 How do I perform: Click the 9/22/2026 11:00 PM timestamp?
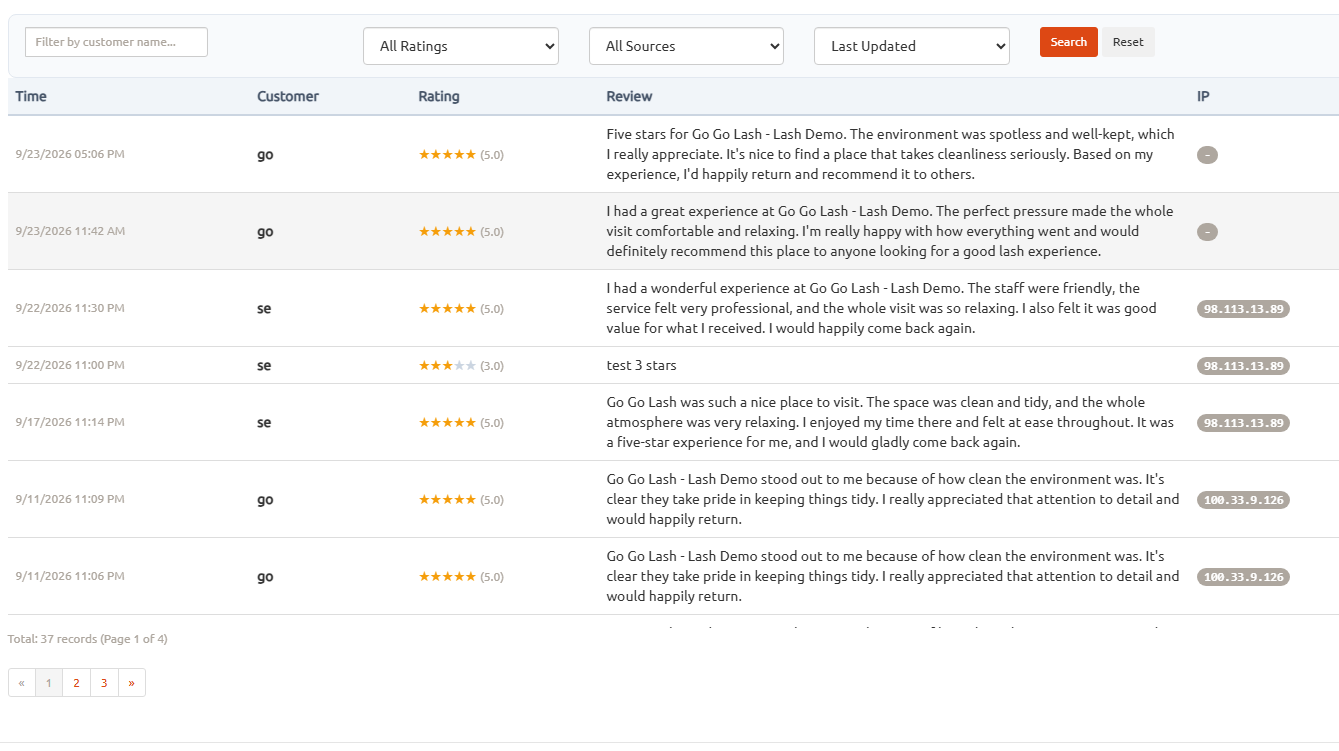(x=70, y=365)
